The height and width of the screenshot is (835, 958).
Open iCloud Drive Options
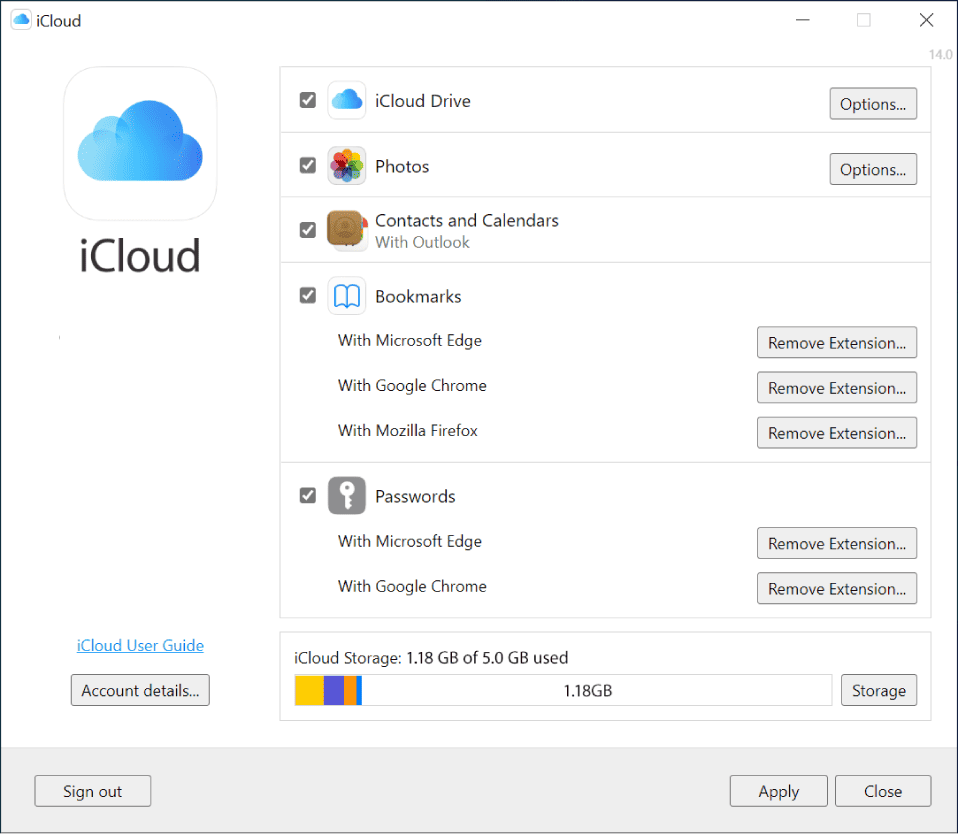(872, 104)
